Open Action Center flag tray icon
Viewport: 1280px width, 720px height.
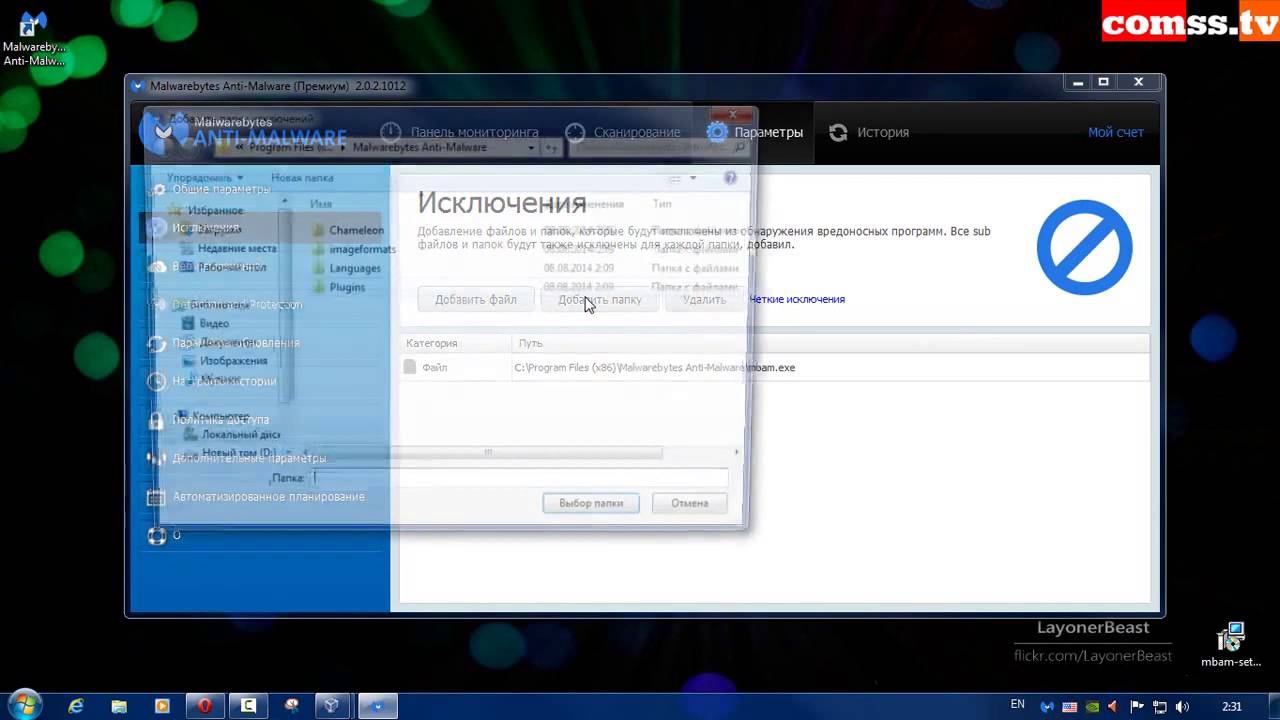(x=1137, y=707)
